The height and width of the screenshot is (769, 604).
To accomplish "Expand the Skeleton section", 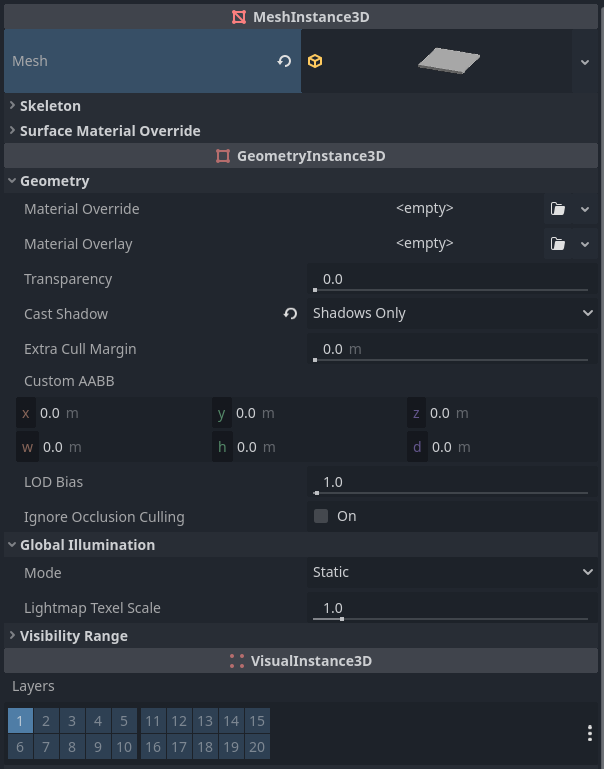I will 50,106.
